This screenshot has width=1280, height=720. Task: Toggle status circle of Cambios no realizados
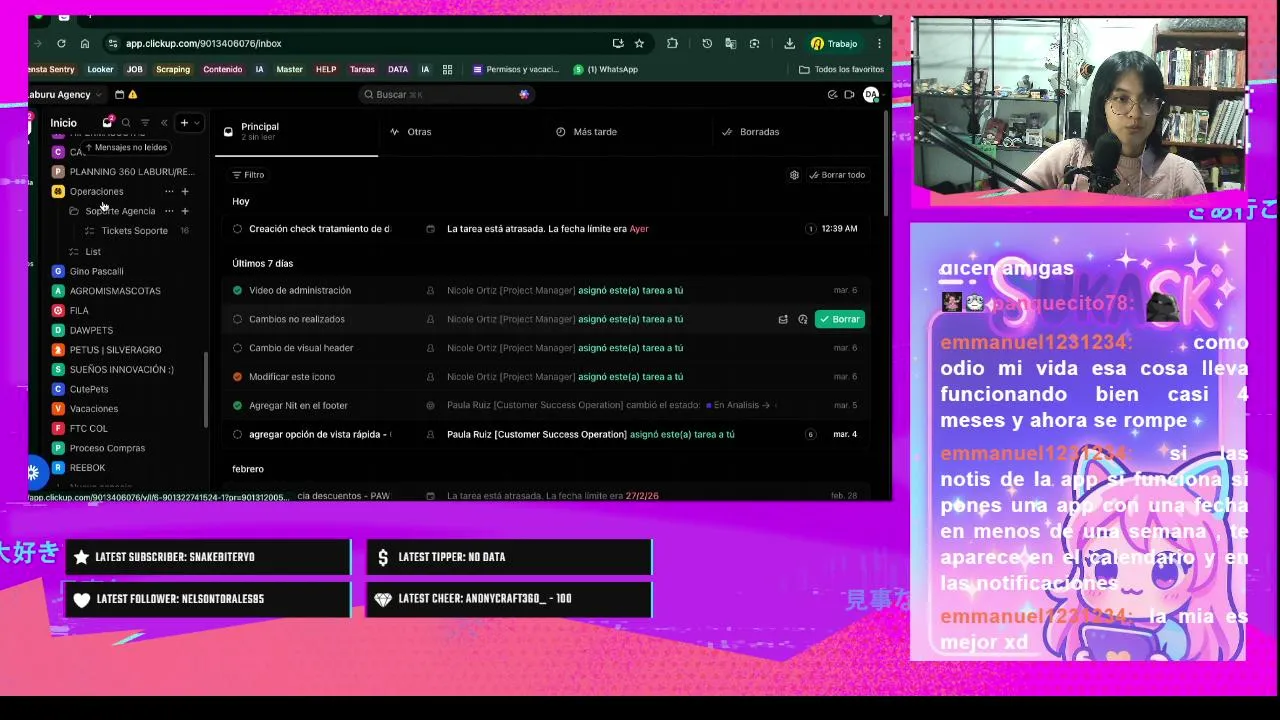pos(237,319)
